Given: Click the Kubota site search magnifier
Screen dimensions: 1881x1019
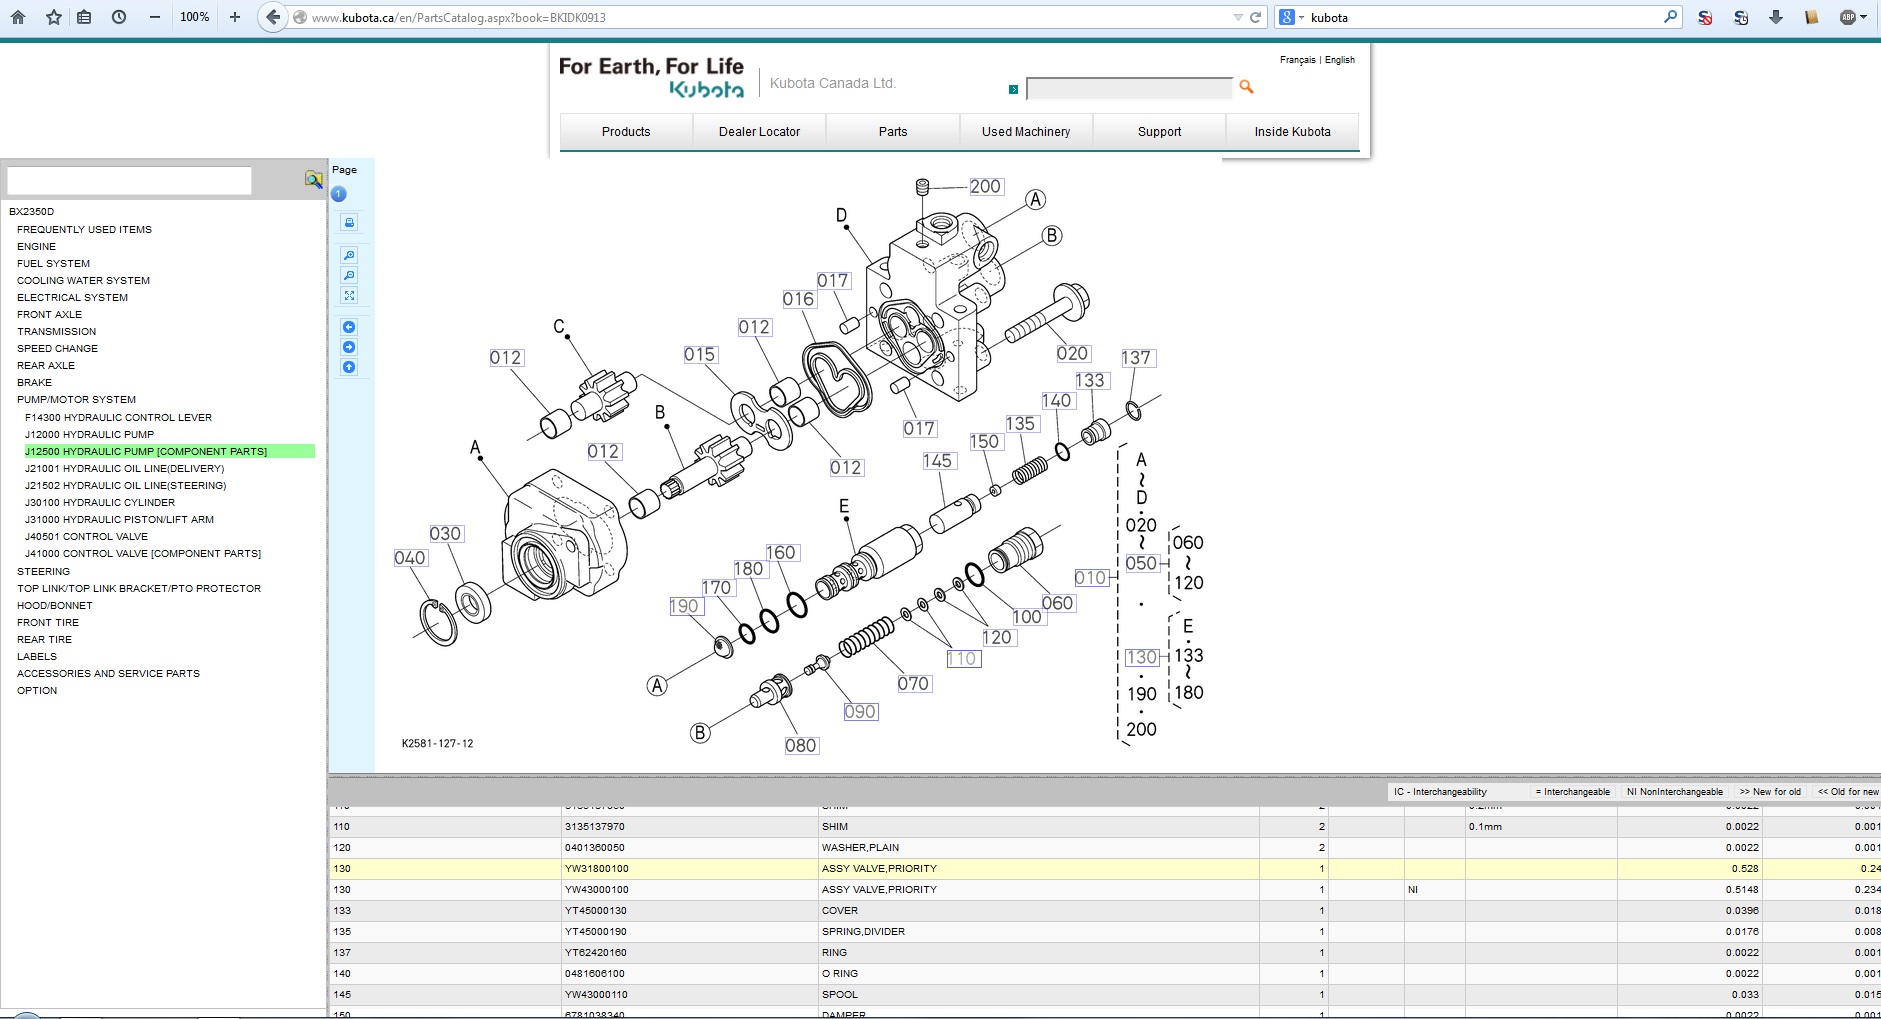Looking at the screenshot, I should tap(1246, 87).
